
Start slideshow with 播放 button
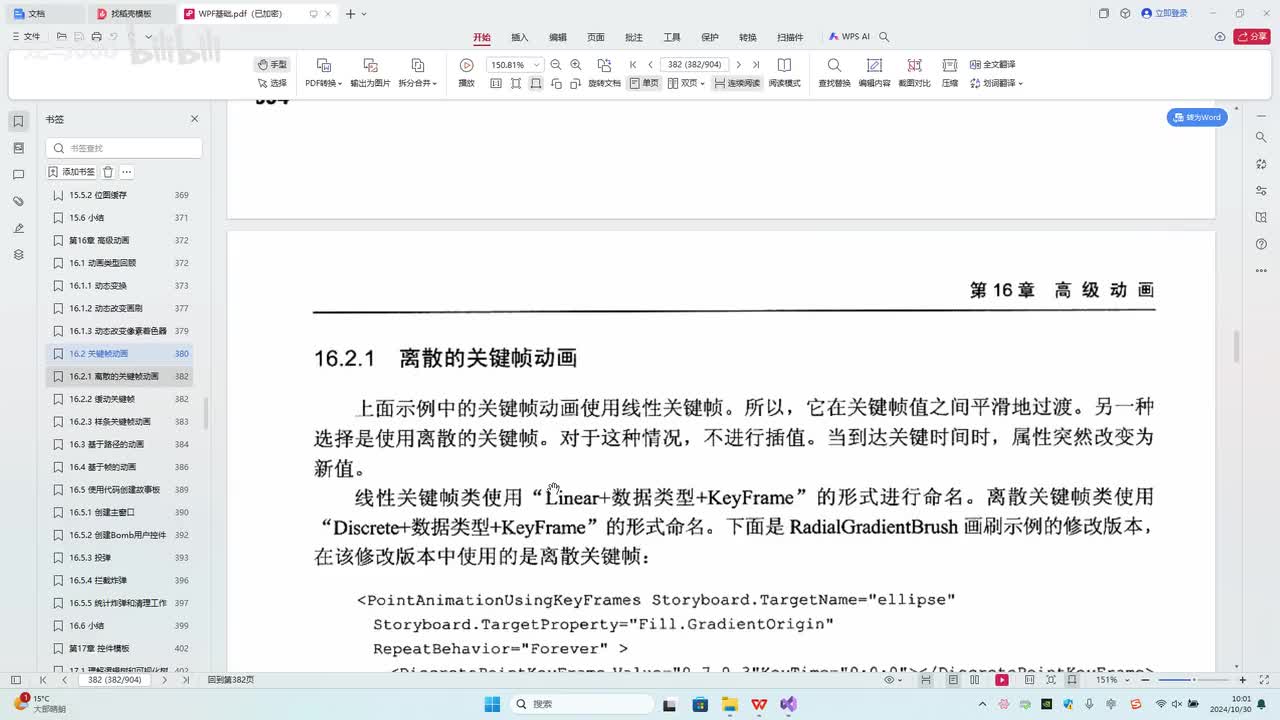pos(466,73)
